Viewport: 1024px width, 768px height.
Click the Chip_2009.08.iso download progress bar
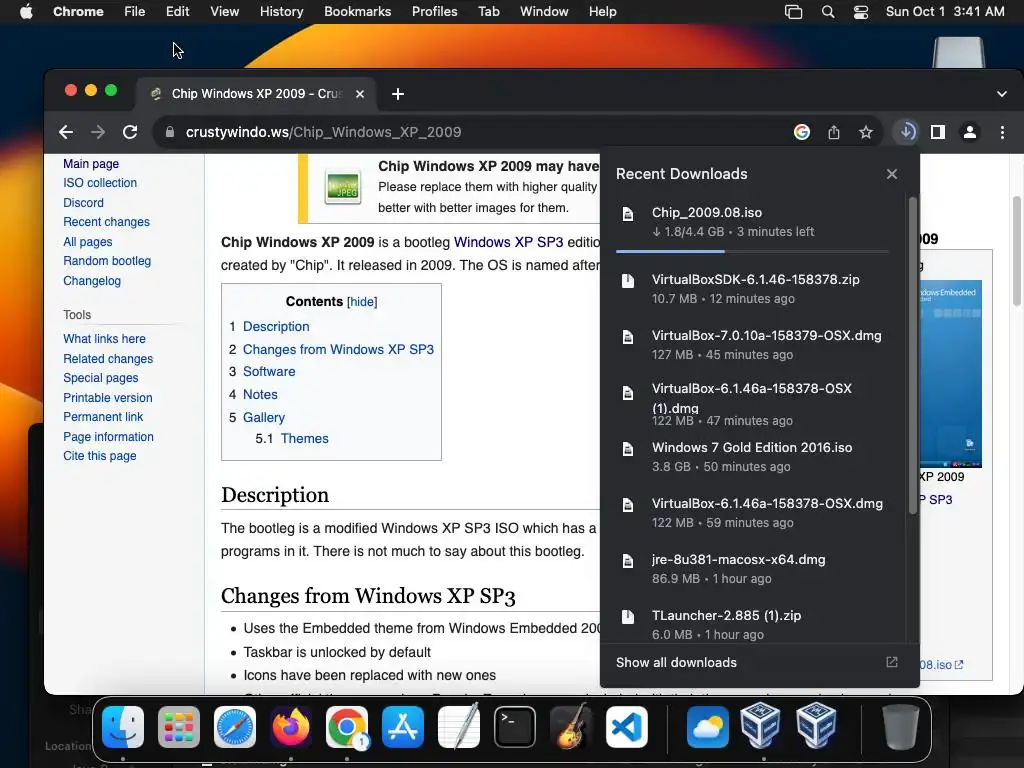pos(752,251)
